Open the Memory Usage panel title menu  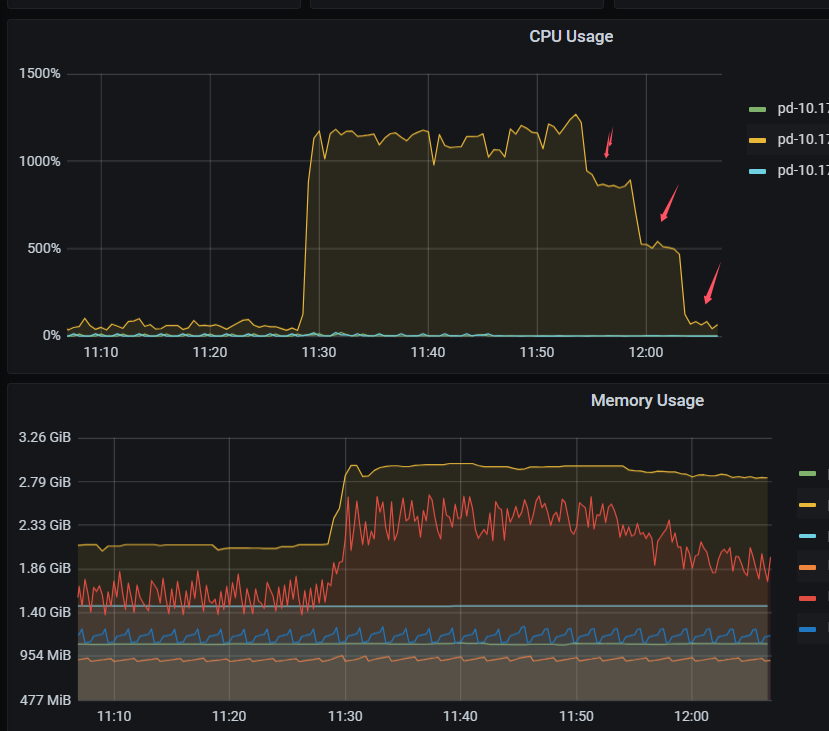click(x=647, y=401)
